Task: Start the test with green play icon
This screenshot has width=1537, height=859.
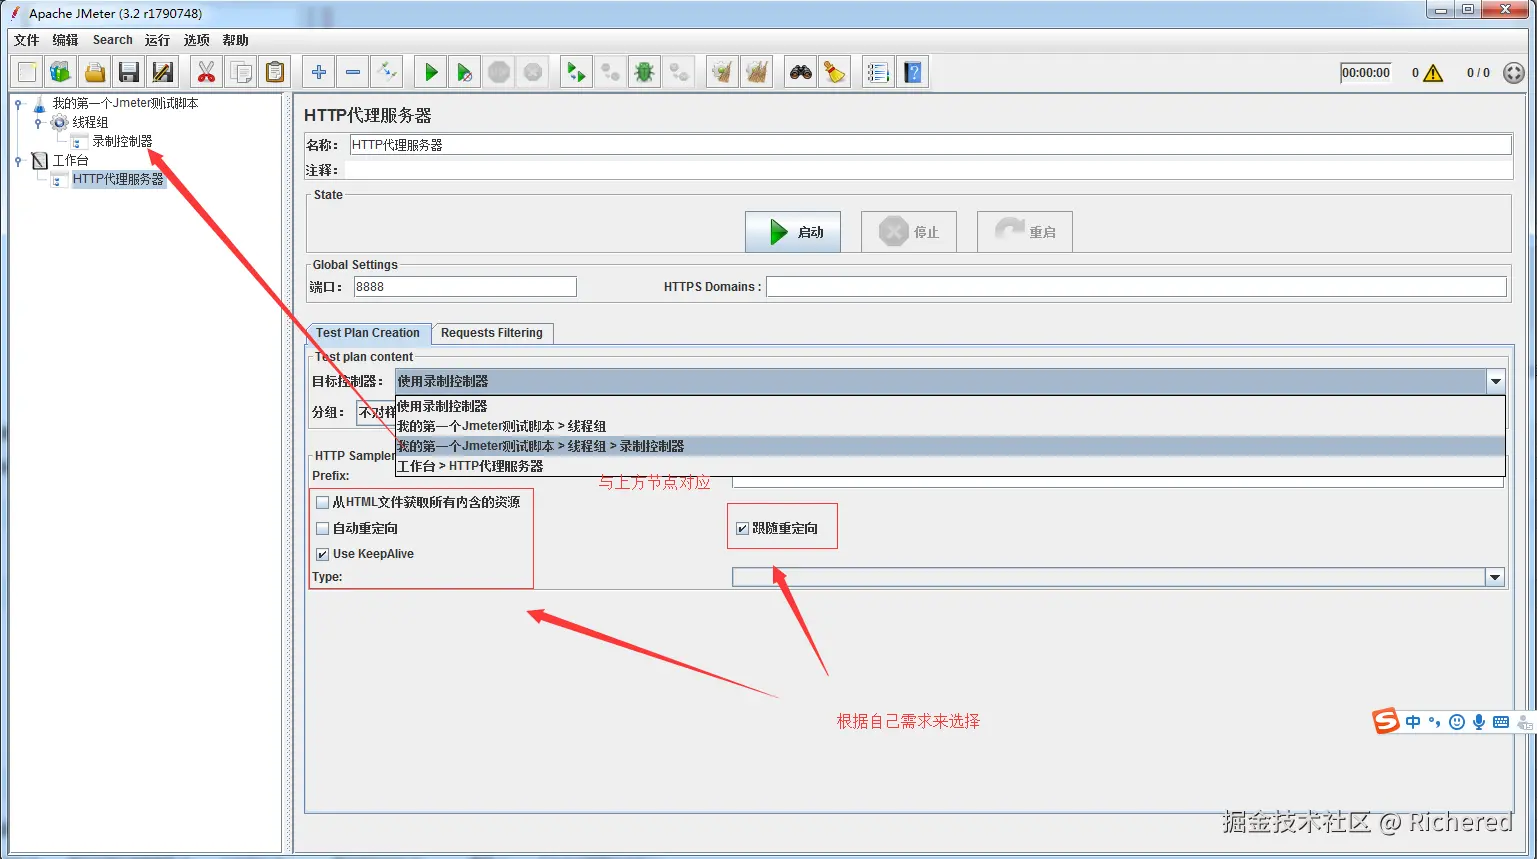Action: click(x=430, y=72)
